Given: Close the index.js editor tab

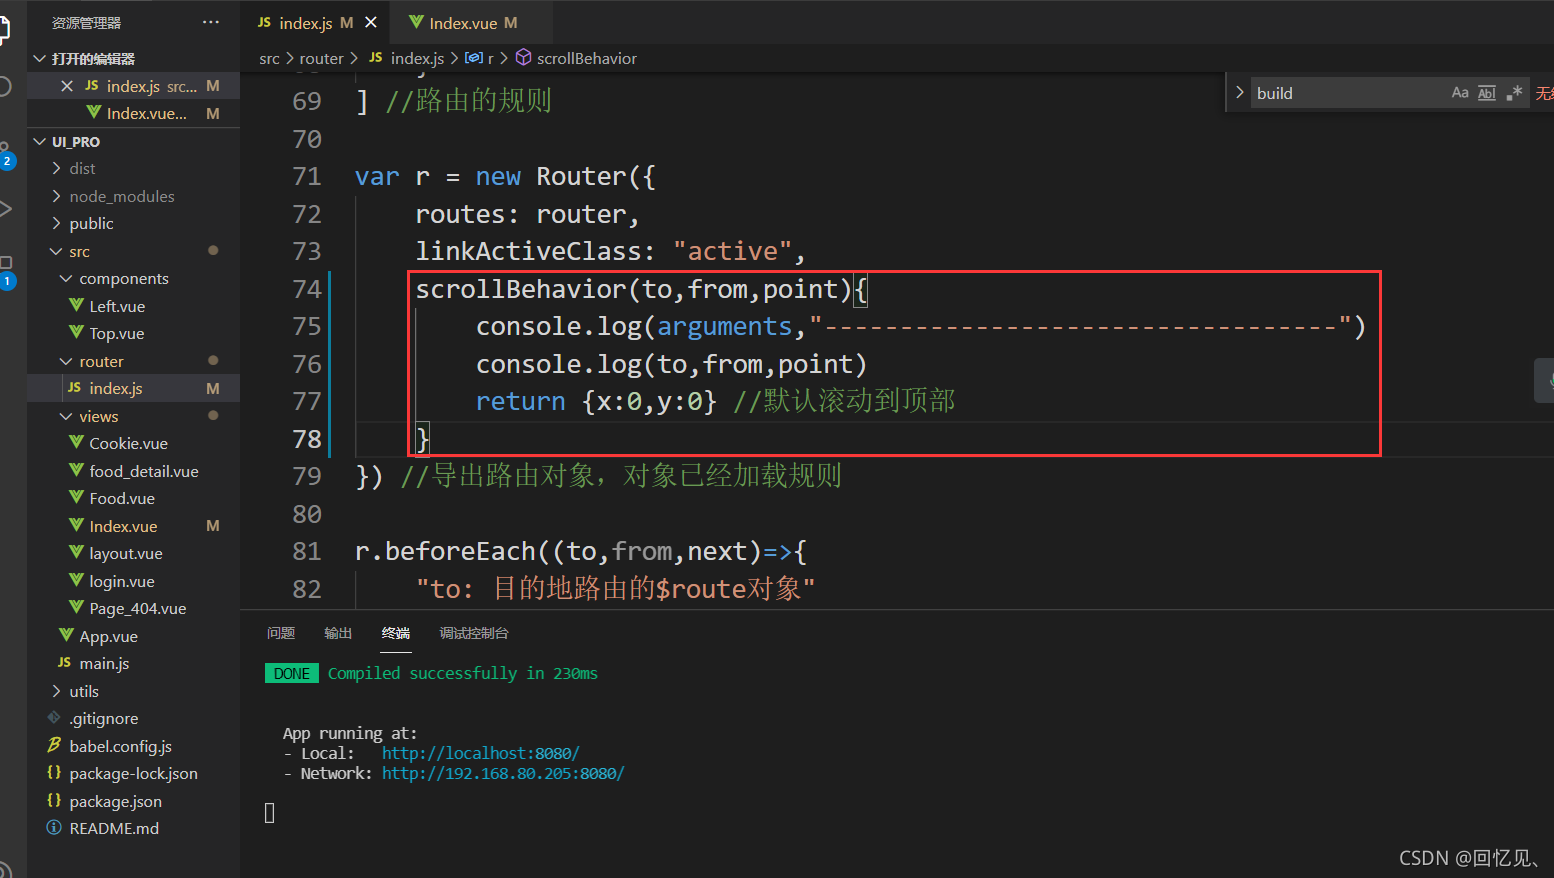Looking at the screenshot, I should coord(371,22).
